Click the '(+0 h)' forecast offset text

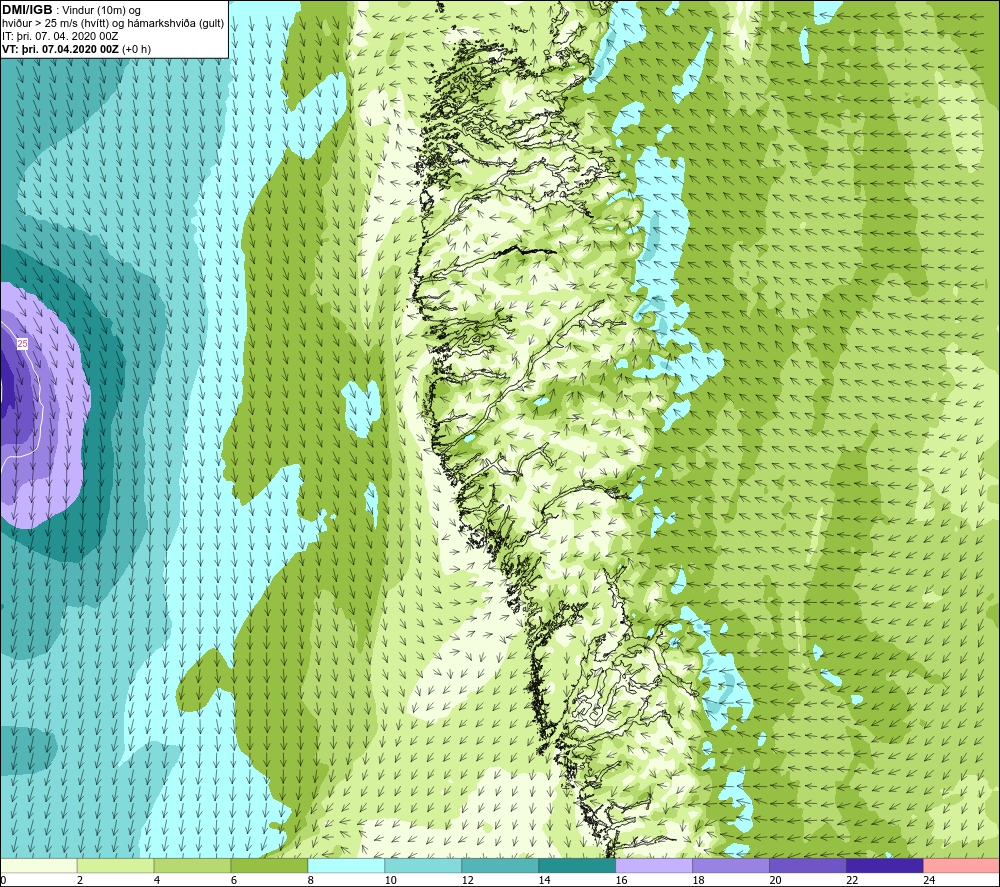136,49
